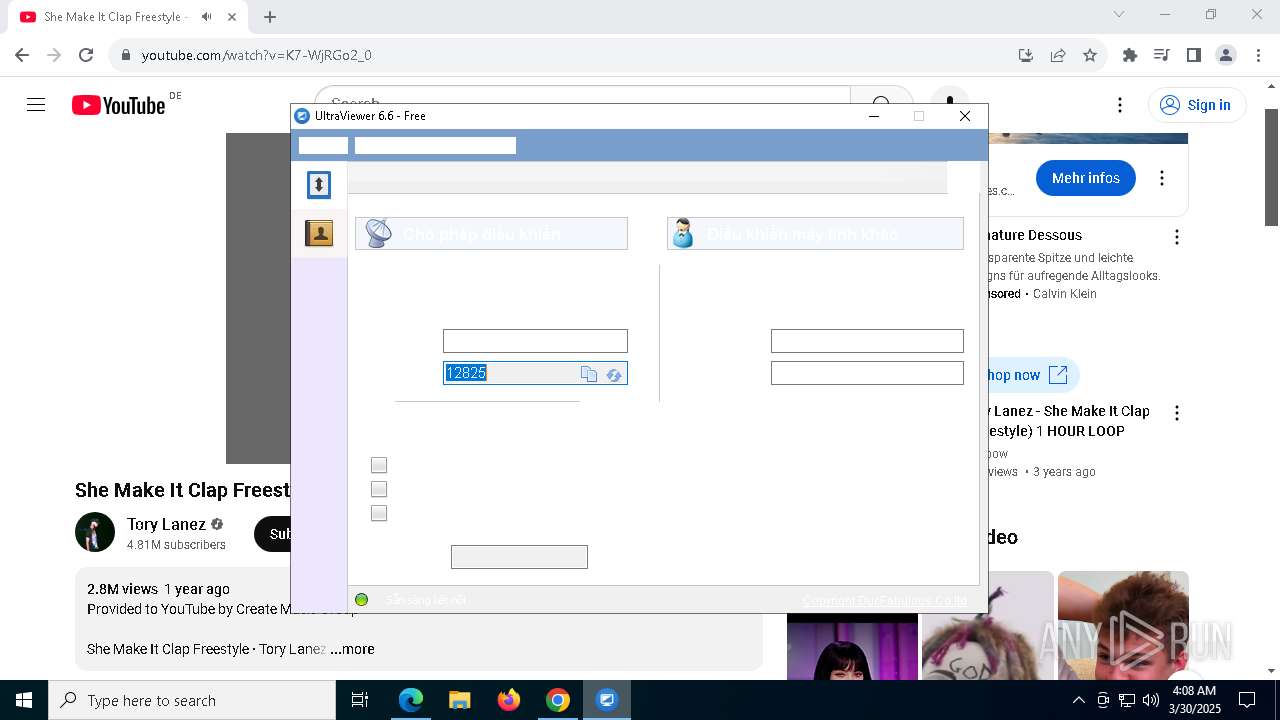Open the Windows Start menu
The height and width of the screenshot is (720, 1280).
pos(24,700)
